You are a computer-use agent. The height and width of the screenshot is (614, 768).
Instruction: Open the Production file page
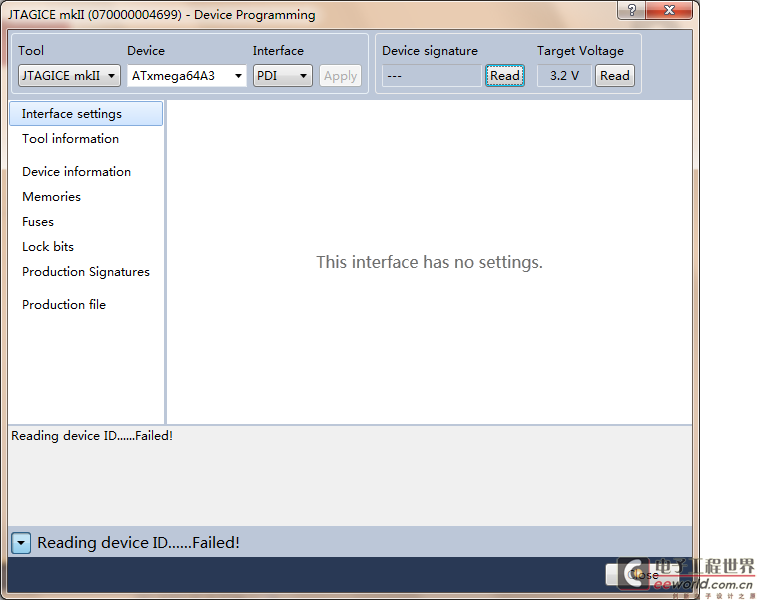click(x=64, y=305)
